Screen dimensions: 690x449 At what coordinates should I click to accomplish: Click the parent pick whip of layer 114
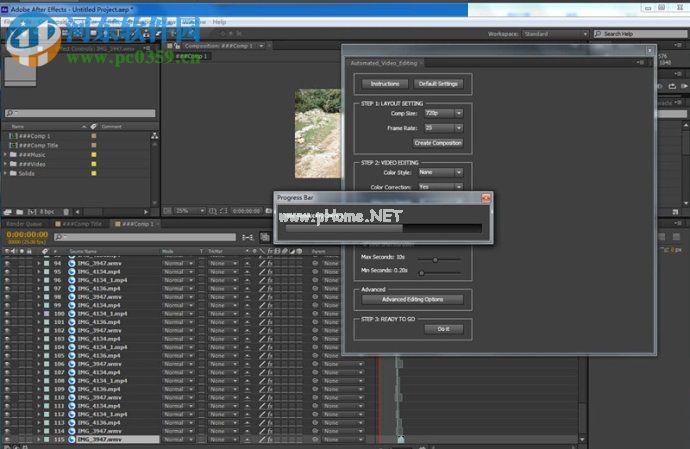pyautogui.click(x=315, y=431)
